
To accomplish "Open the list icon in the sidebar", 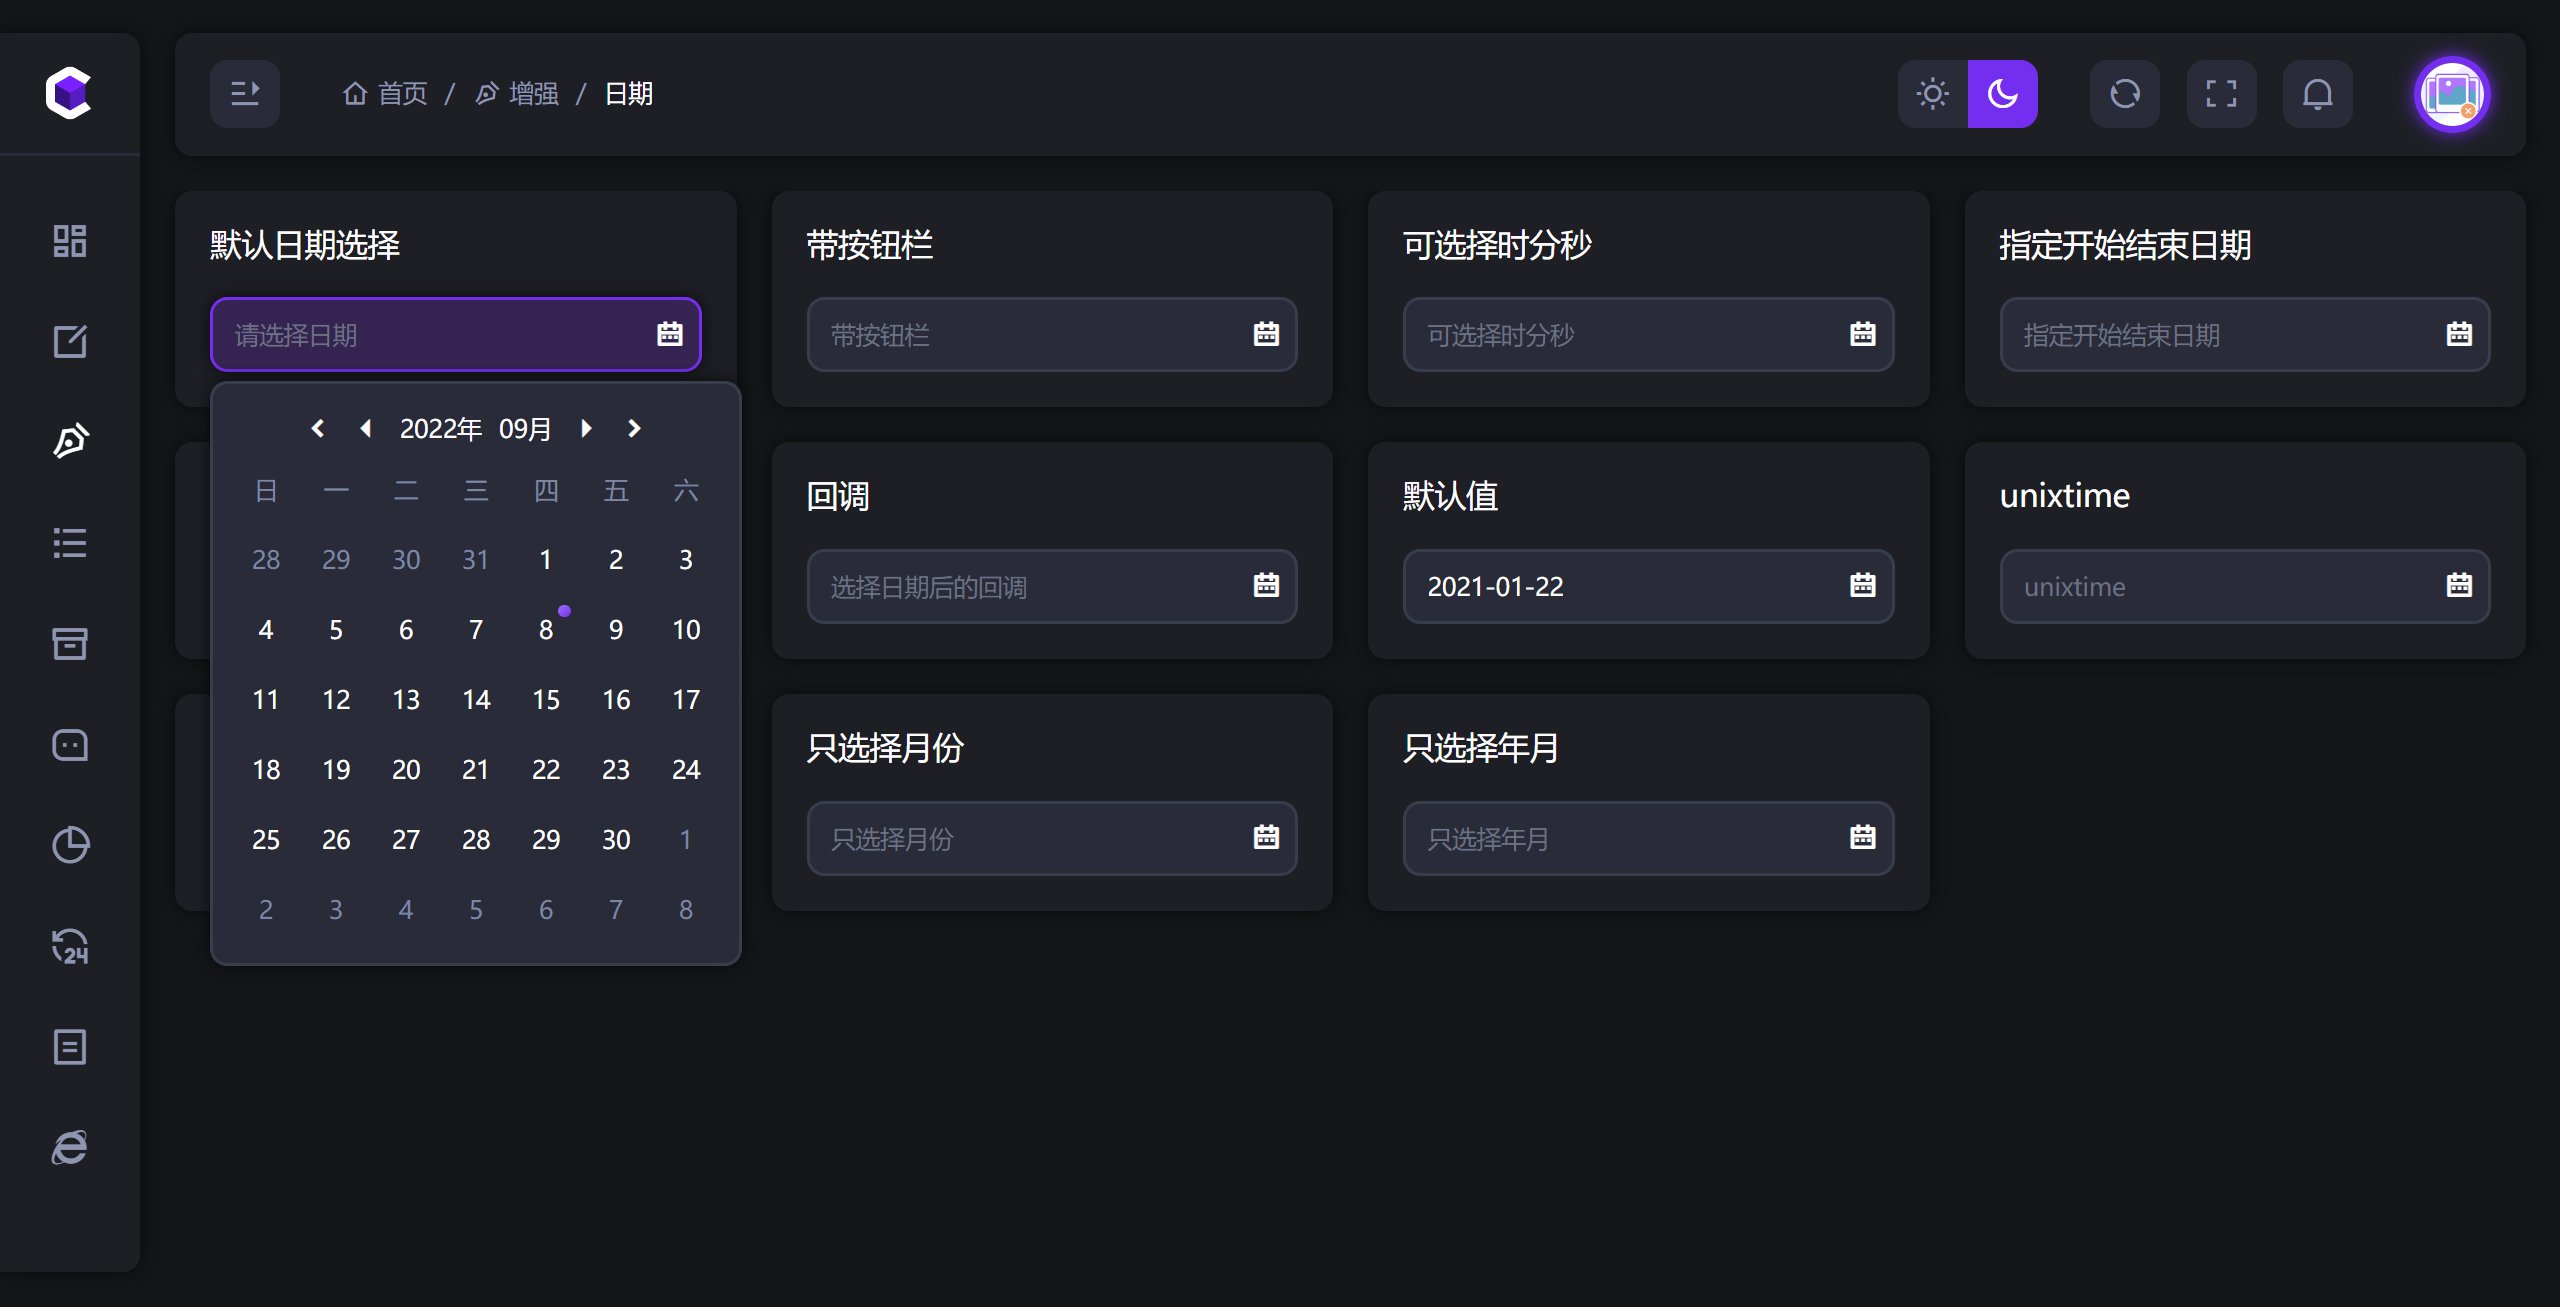I will click(69, 543).
